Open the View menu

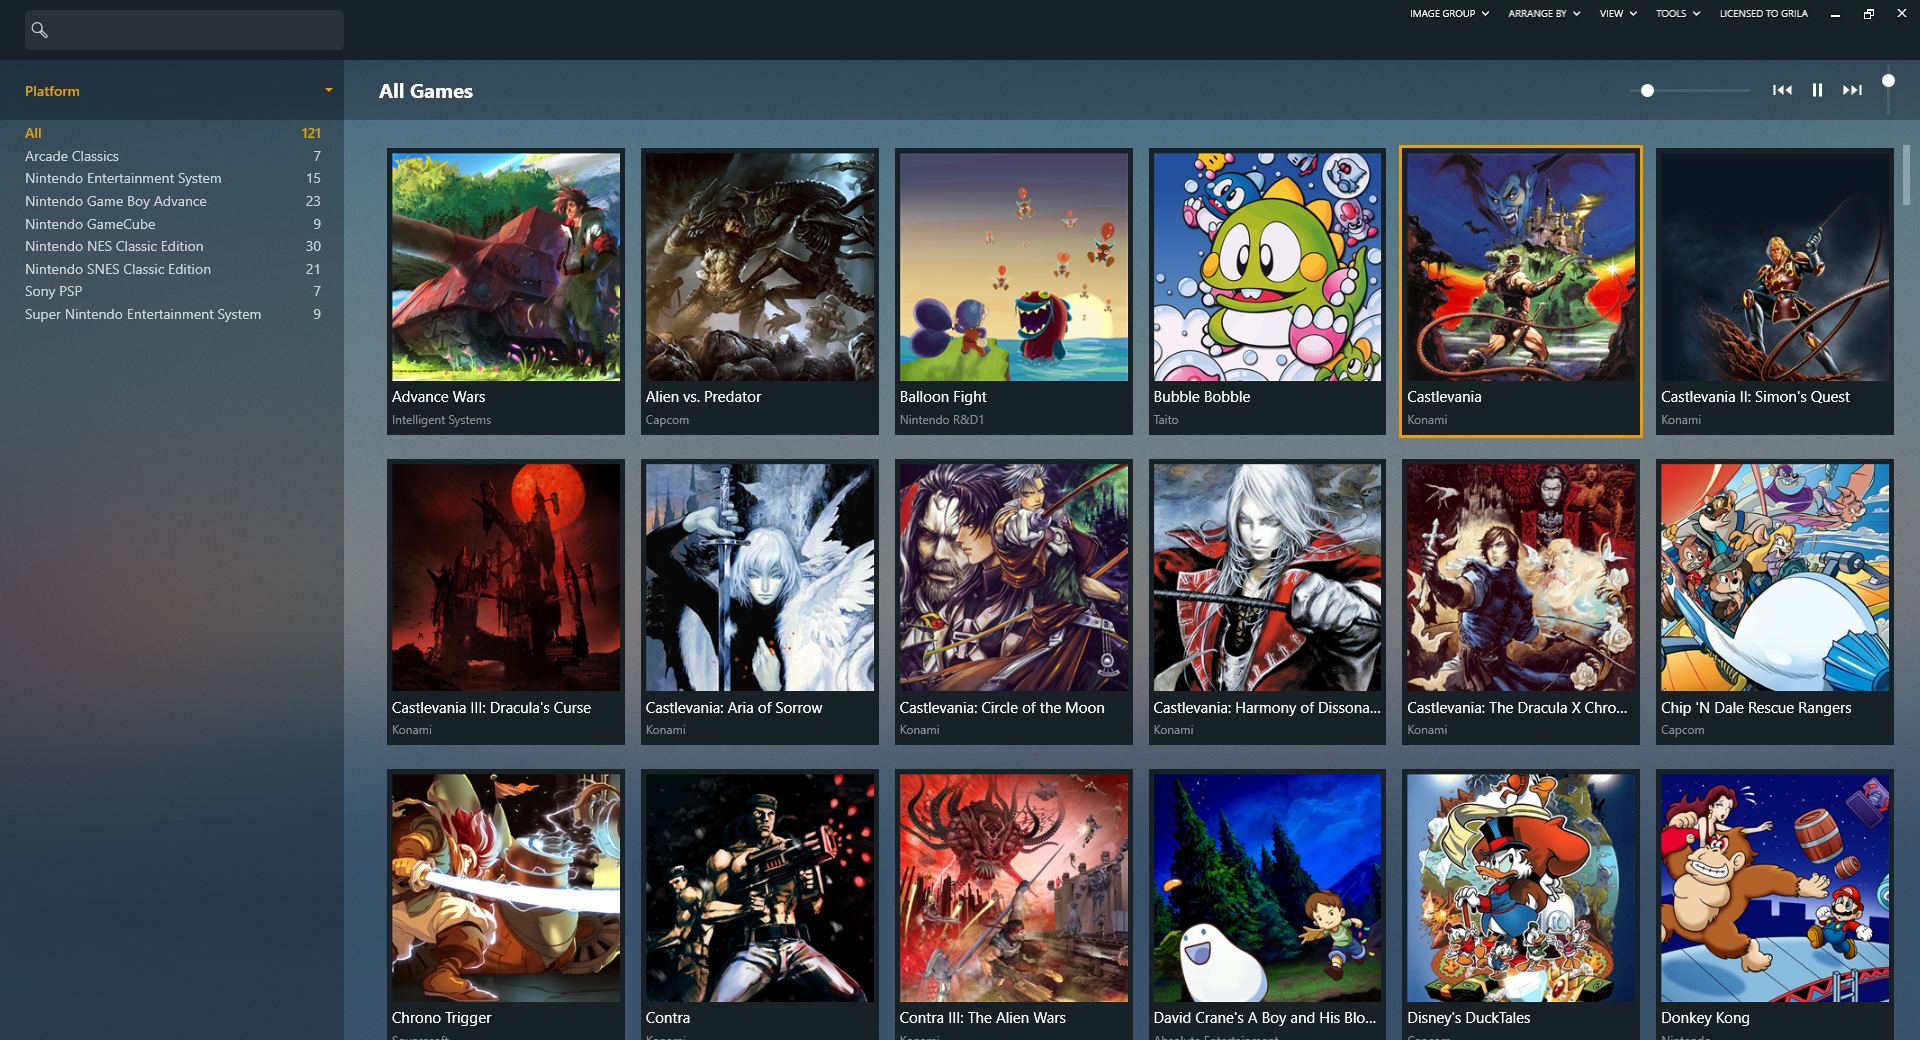(1617, 14)
